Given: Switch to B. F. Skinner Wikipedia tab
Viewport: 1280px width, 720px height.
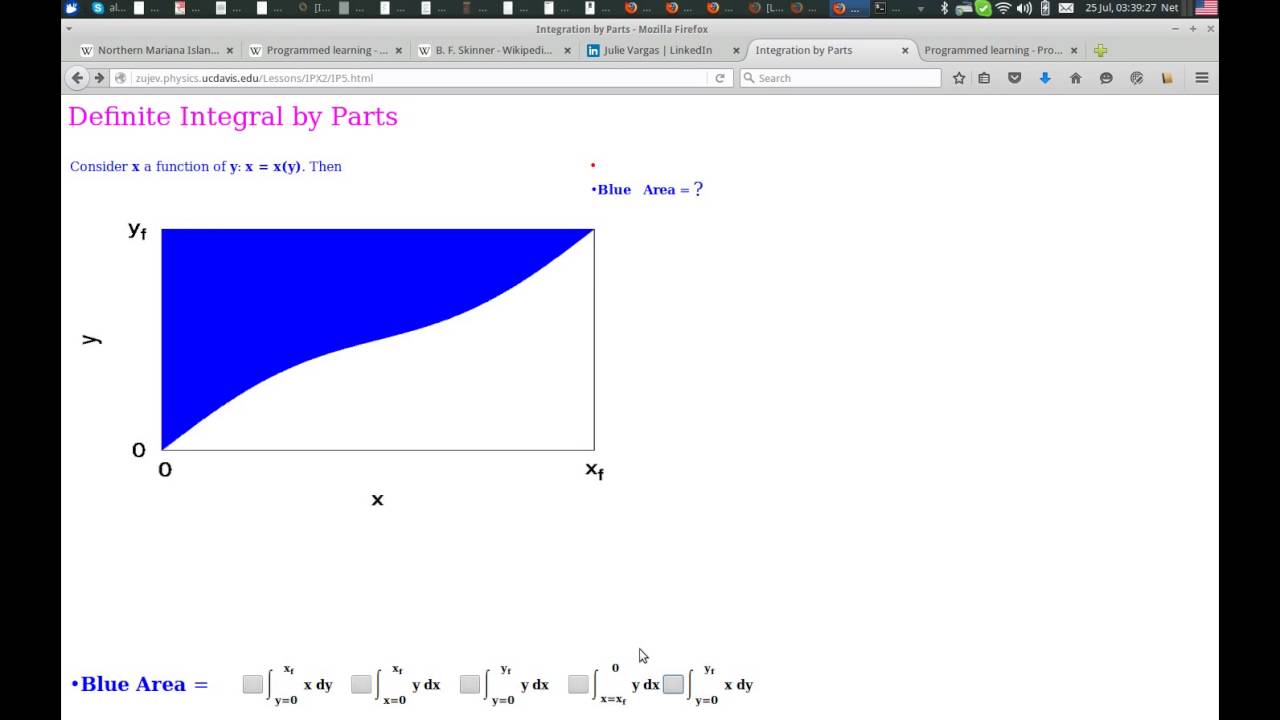Looking at the screenshot, I should (x=494, y=50).
